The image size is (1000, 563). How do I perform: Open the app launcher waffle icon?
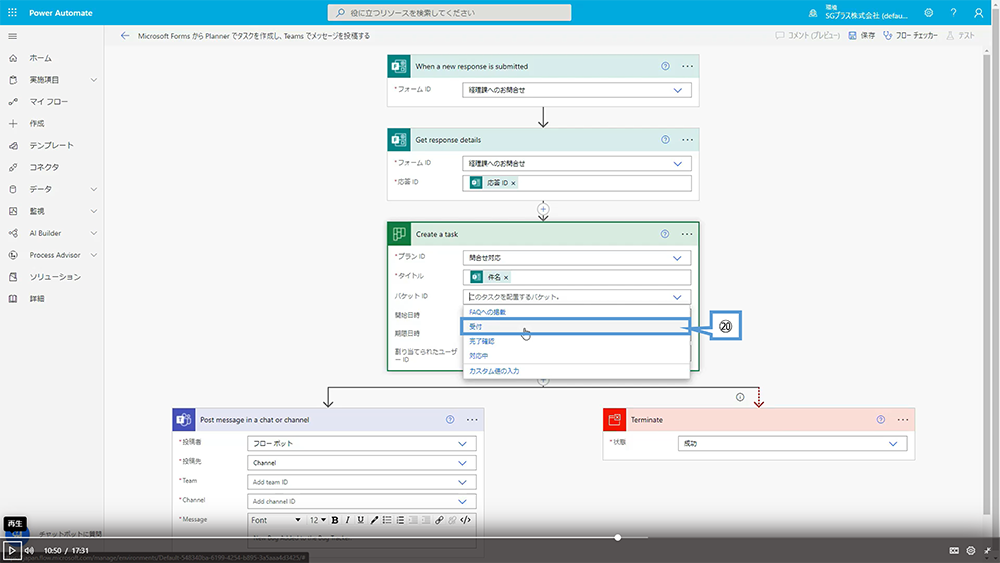(x=12, y=12)
